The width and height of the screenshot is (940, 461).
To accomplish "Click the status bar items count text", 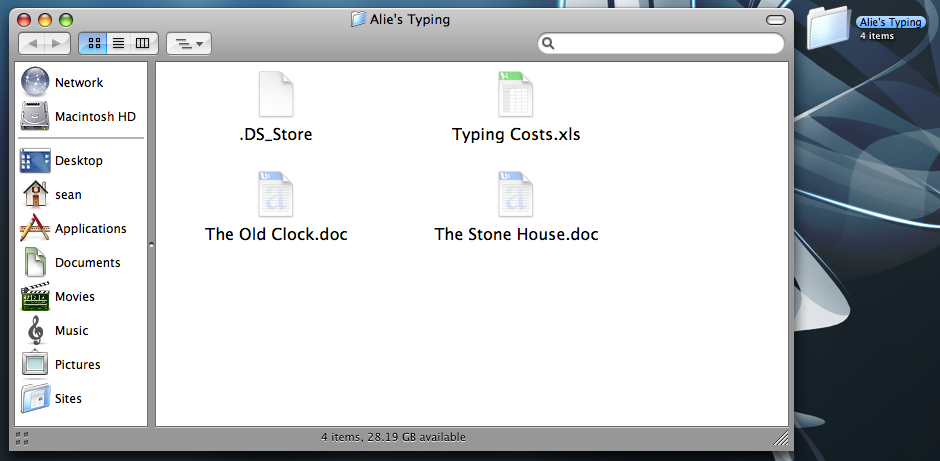I will click(393, 437).
